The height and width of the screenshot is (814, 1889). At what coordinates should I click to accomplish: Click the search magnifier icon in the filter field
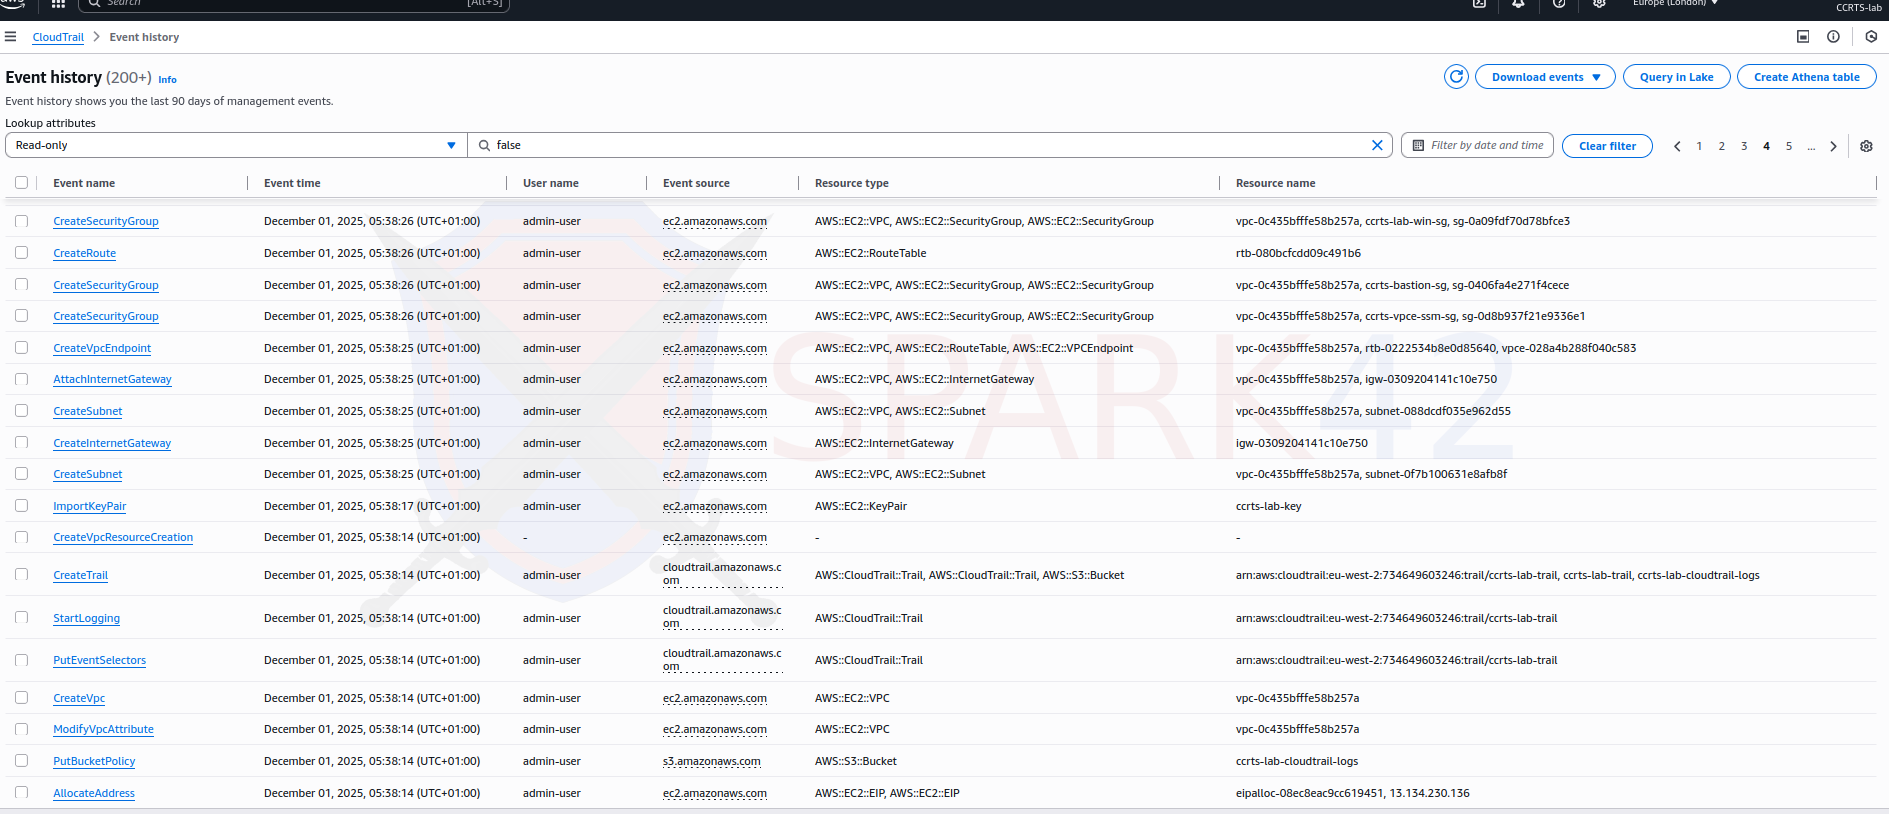pos(485,145)
